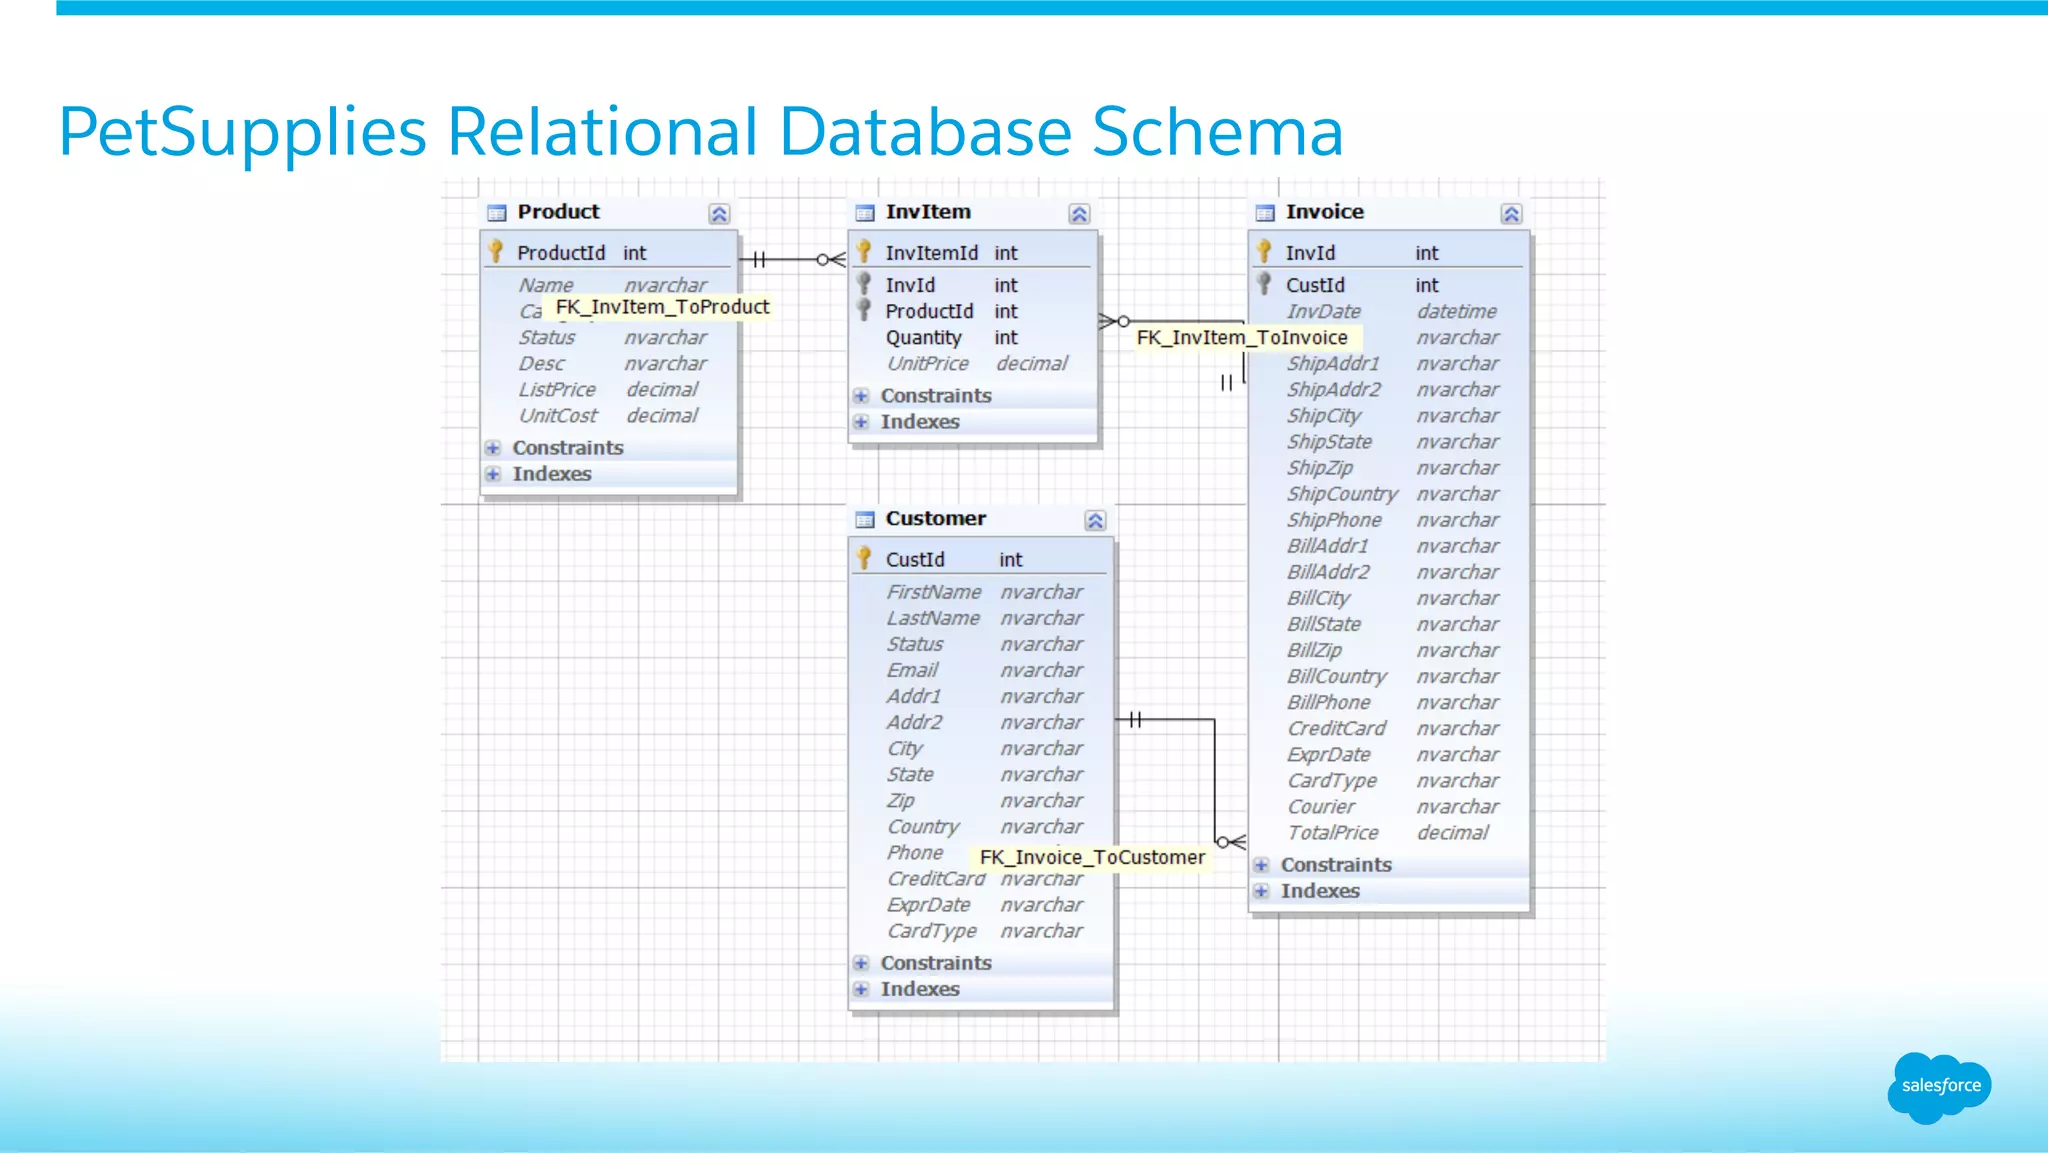Select the Desc column in Product
This screenshot has height=1153, width=2048.
610,364
